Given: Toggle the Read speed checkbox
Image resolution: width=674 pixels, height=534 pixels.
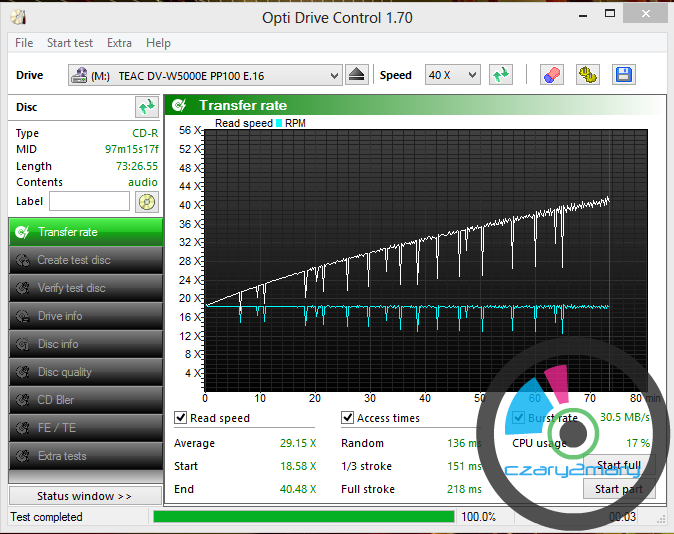Looking at the screenshot, I should (x=181, y=418).
